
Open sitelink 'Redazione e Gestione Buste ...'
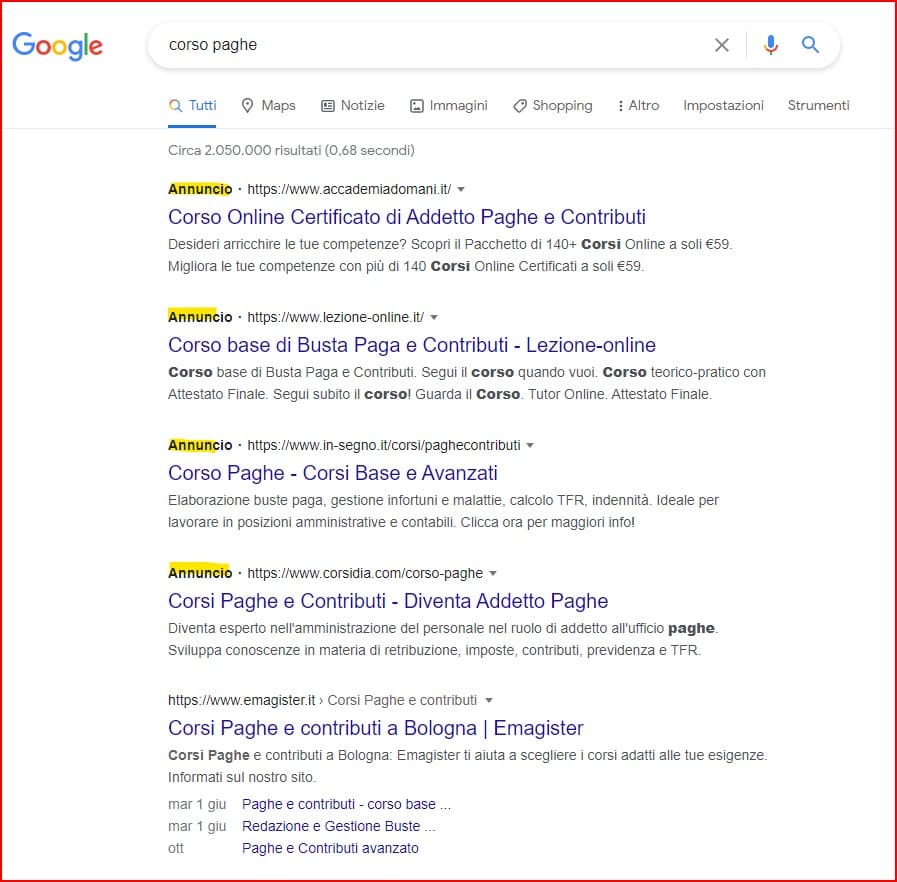(339, 827)
